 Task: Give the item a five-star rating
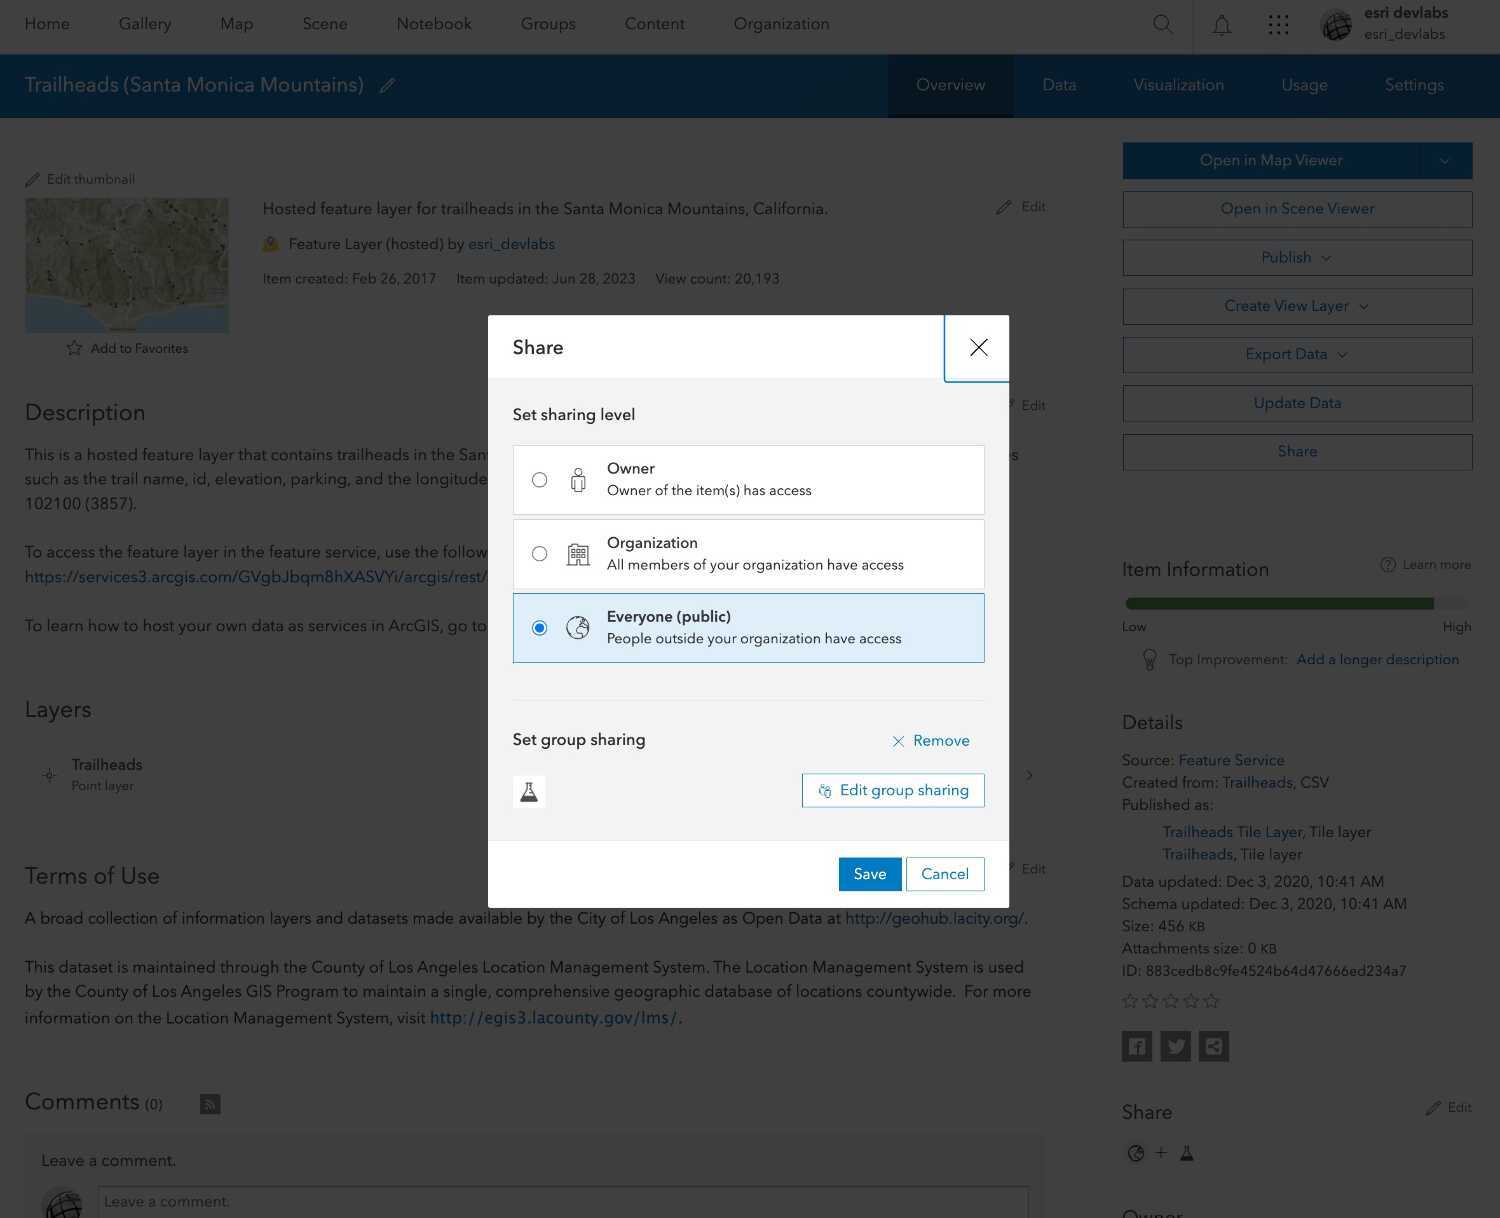(1211, 1000)
